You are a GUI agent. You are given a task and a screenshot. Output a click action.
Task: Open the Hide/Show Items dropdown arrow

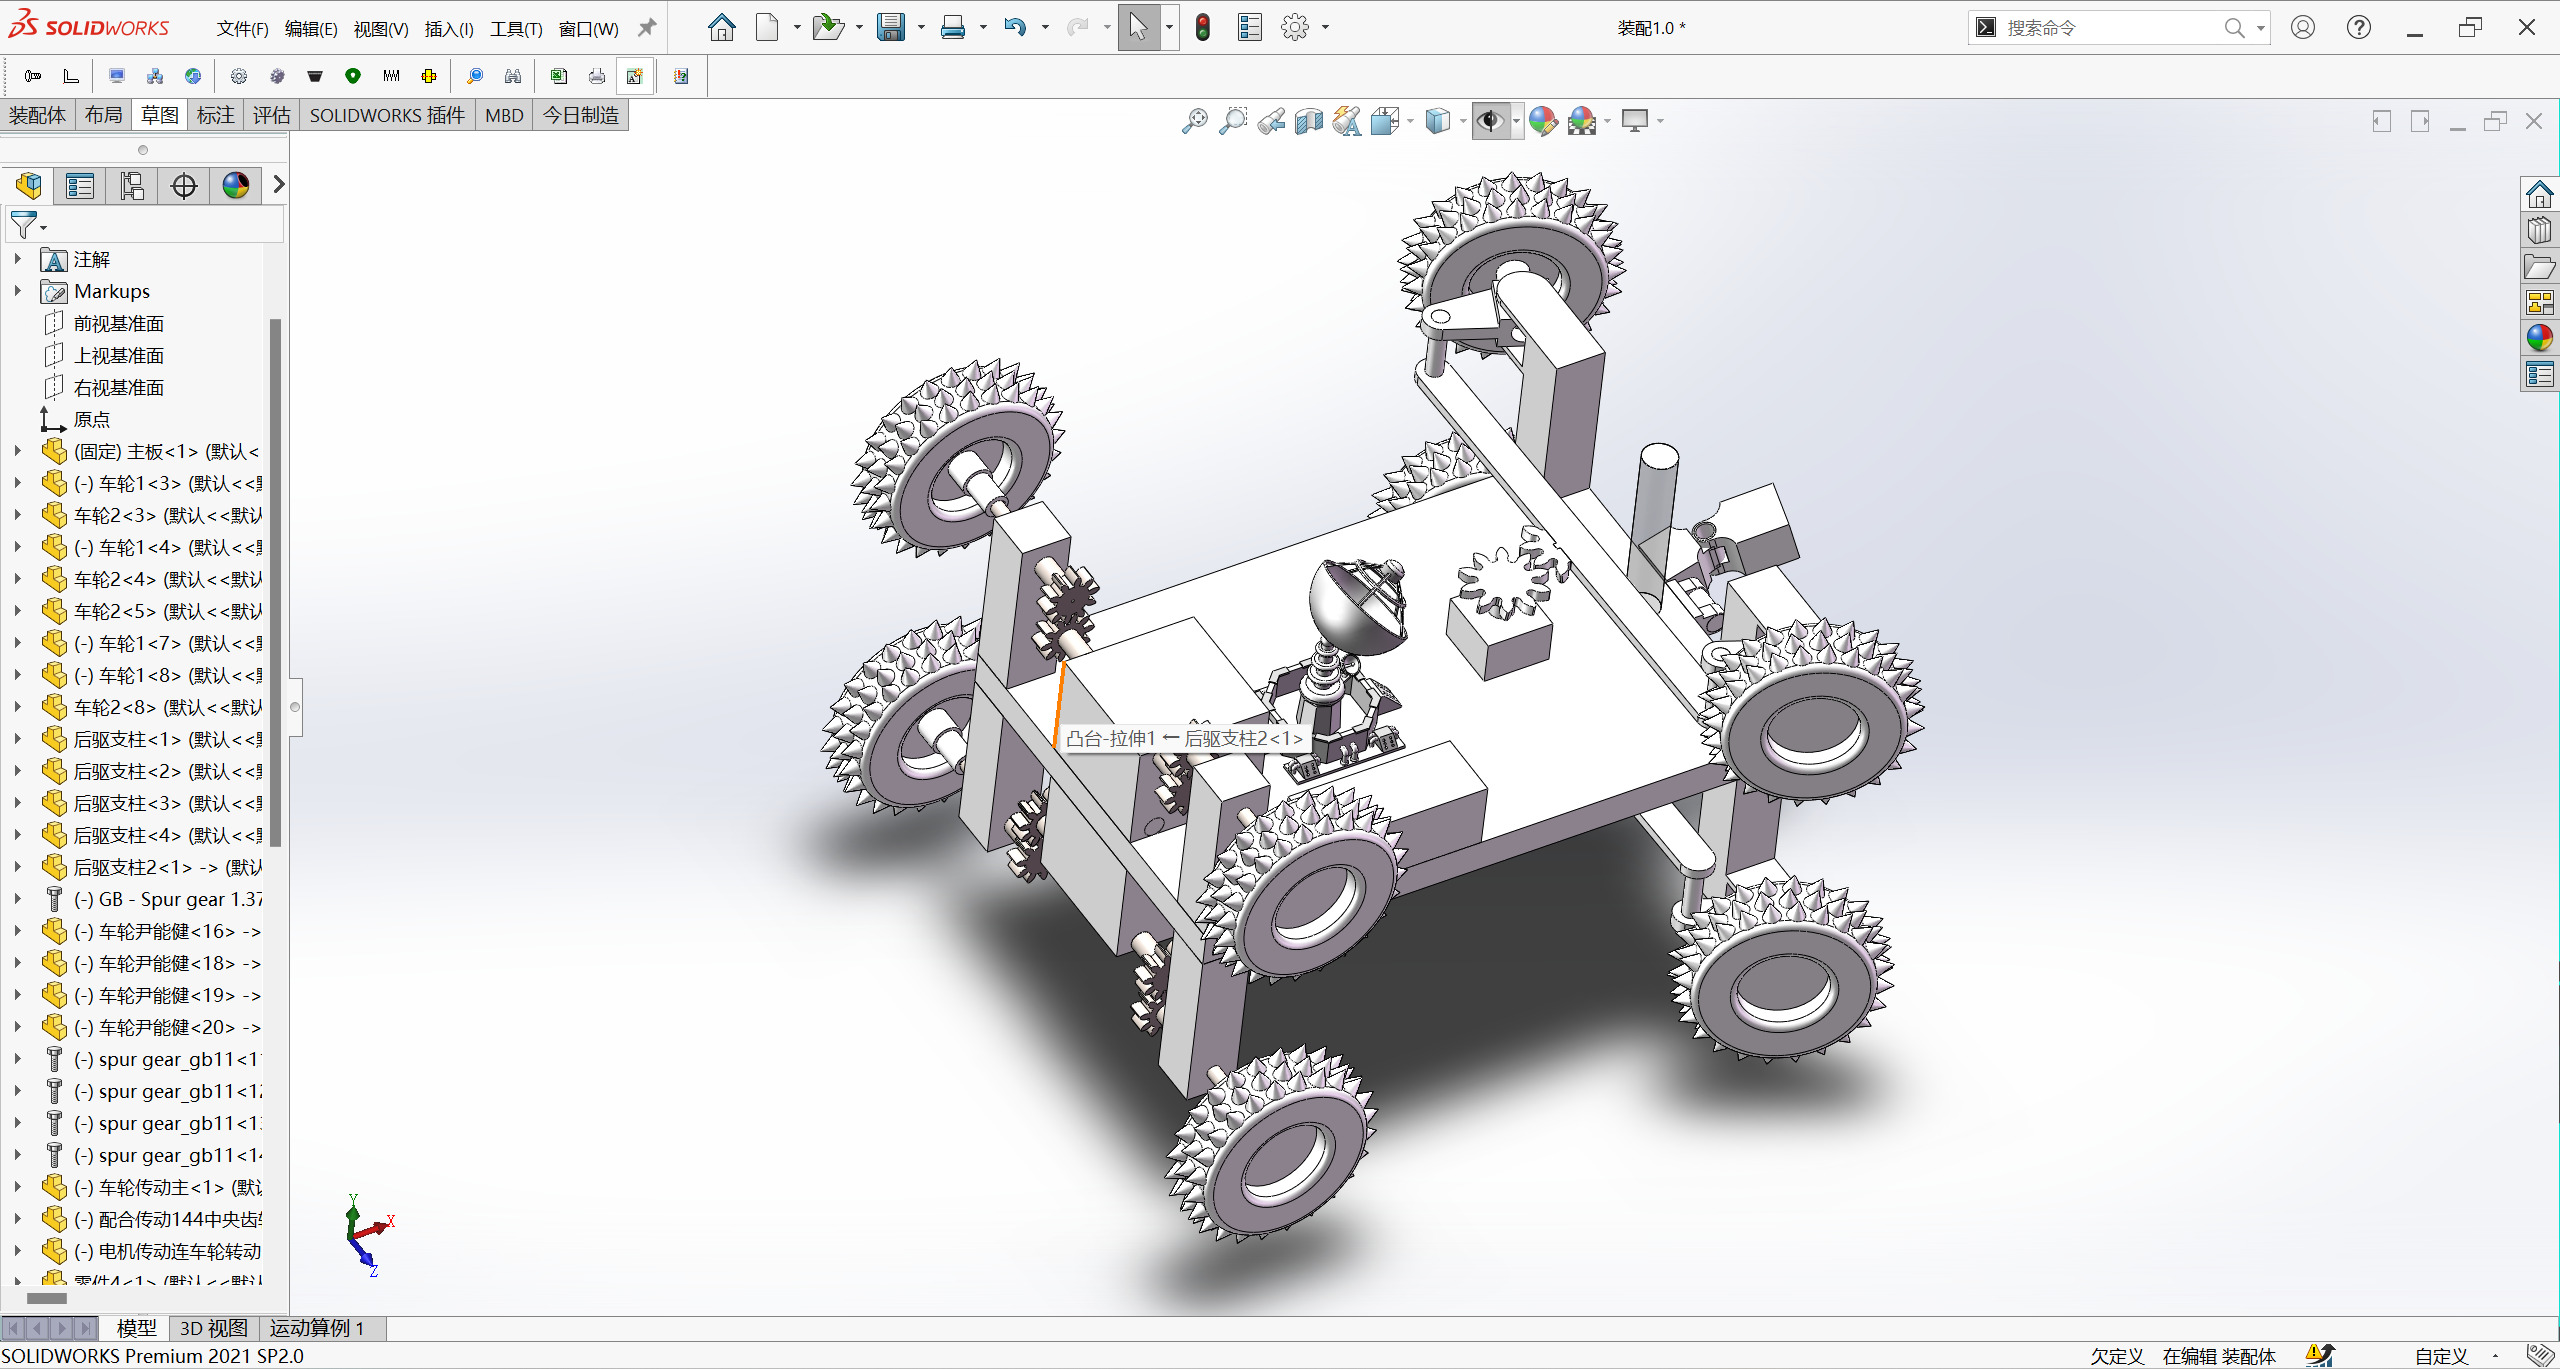click(x=1516, y=121)
